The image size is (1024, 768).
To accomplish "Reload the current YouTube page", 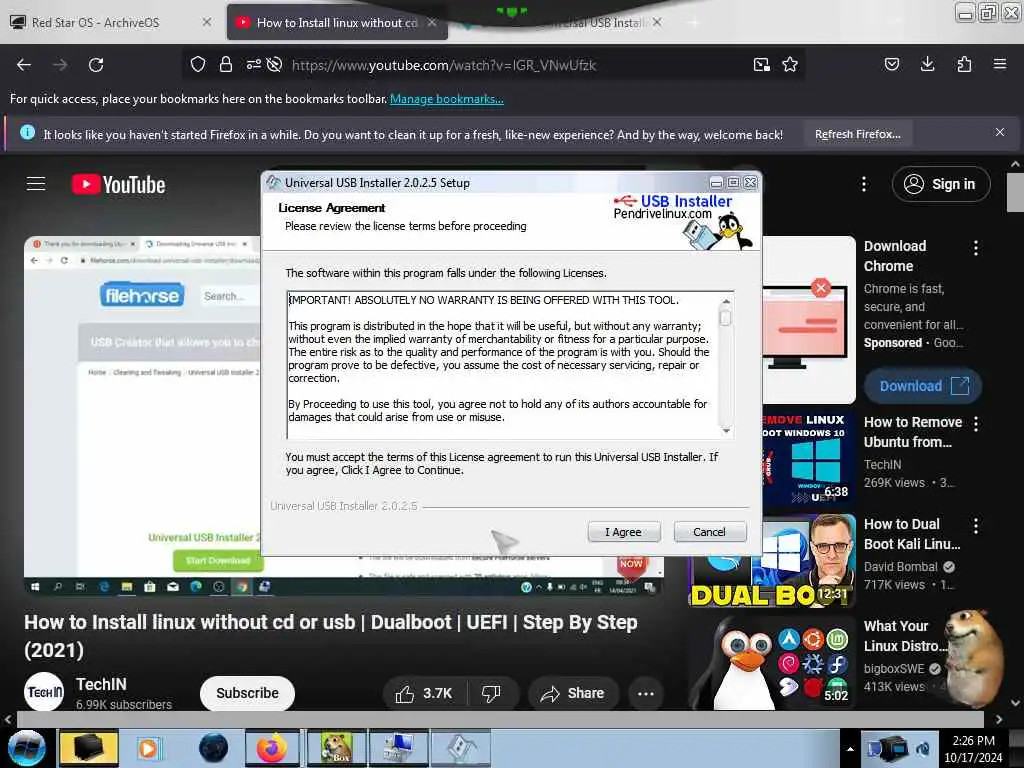I will click(x=96, y=65).
